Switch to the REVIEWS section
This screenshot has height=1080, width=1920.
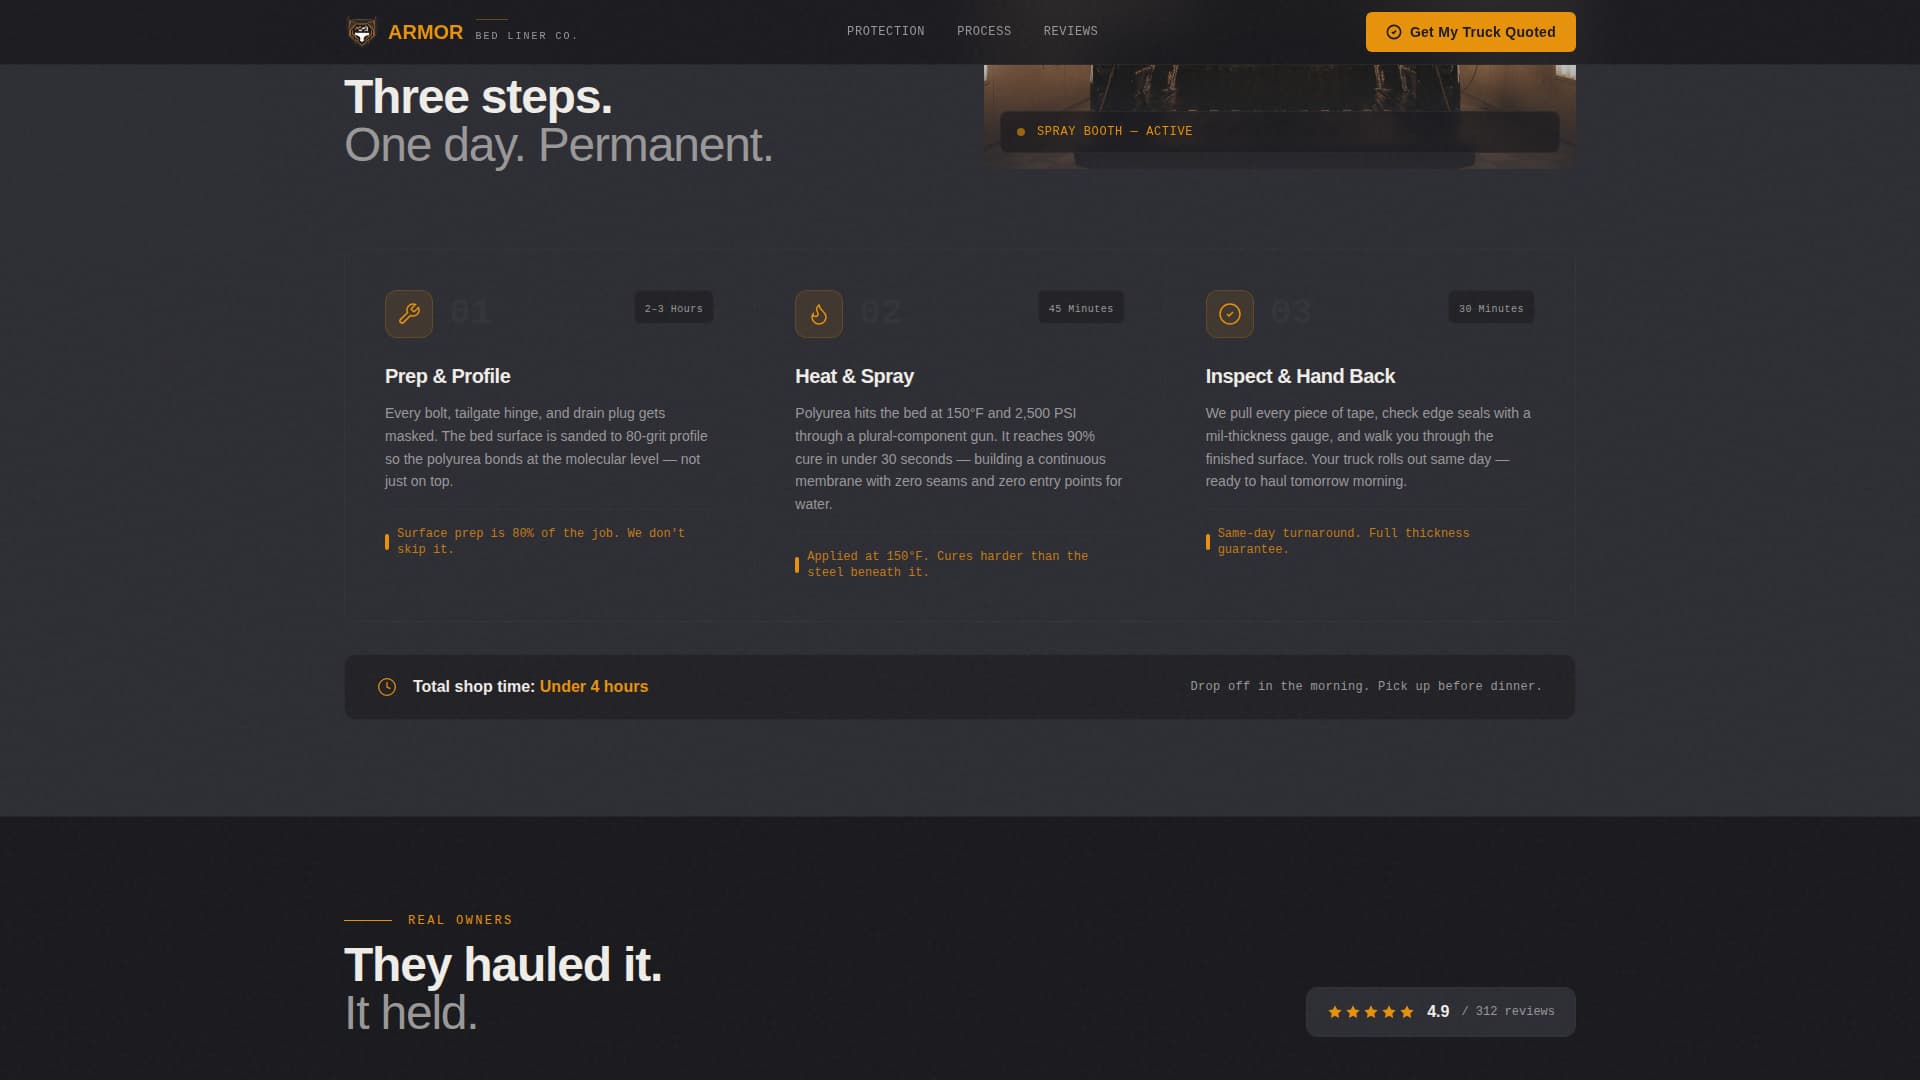(1070, 31)
